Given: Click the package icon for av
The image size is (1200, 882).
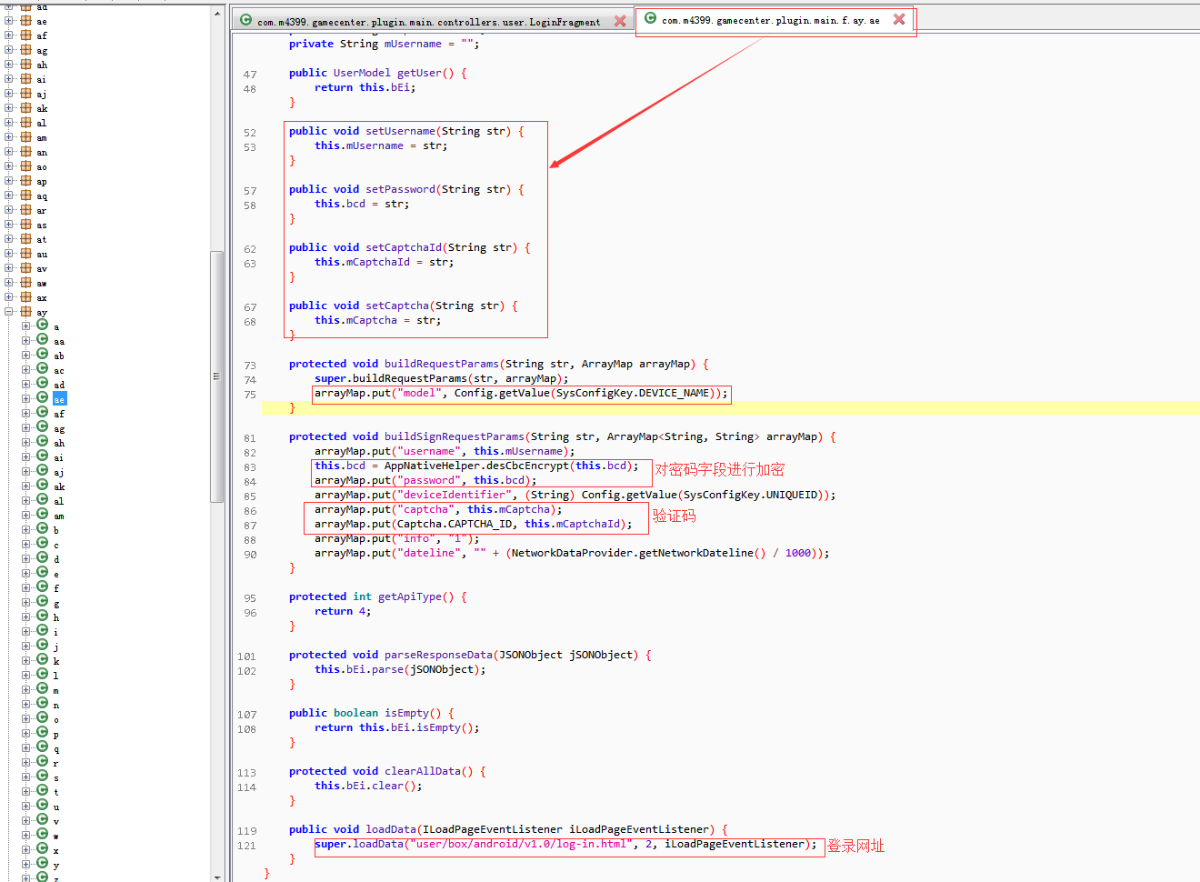Looking at the screenshot, I should tap(26, 268).
